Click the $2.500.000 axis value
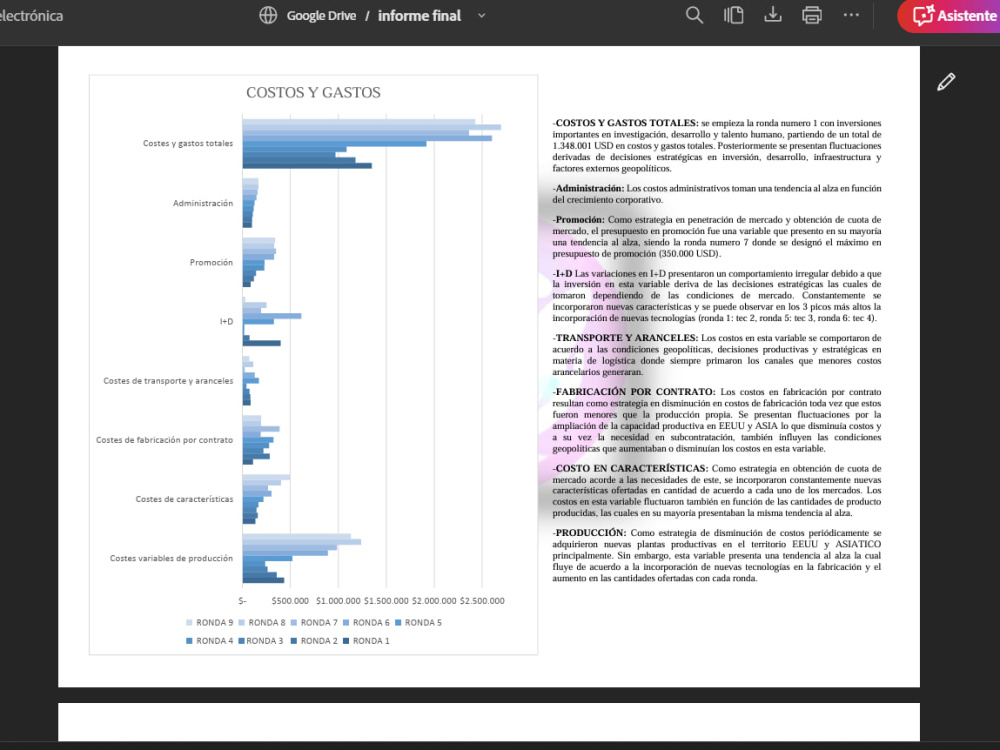Image resolution: width=1000 pixels, height=750 pixels. (482, 601)
